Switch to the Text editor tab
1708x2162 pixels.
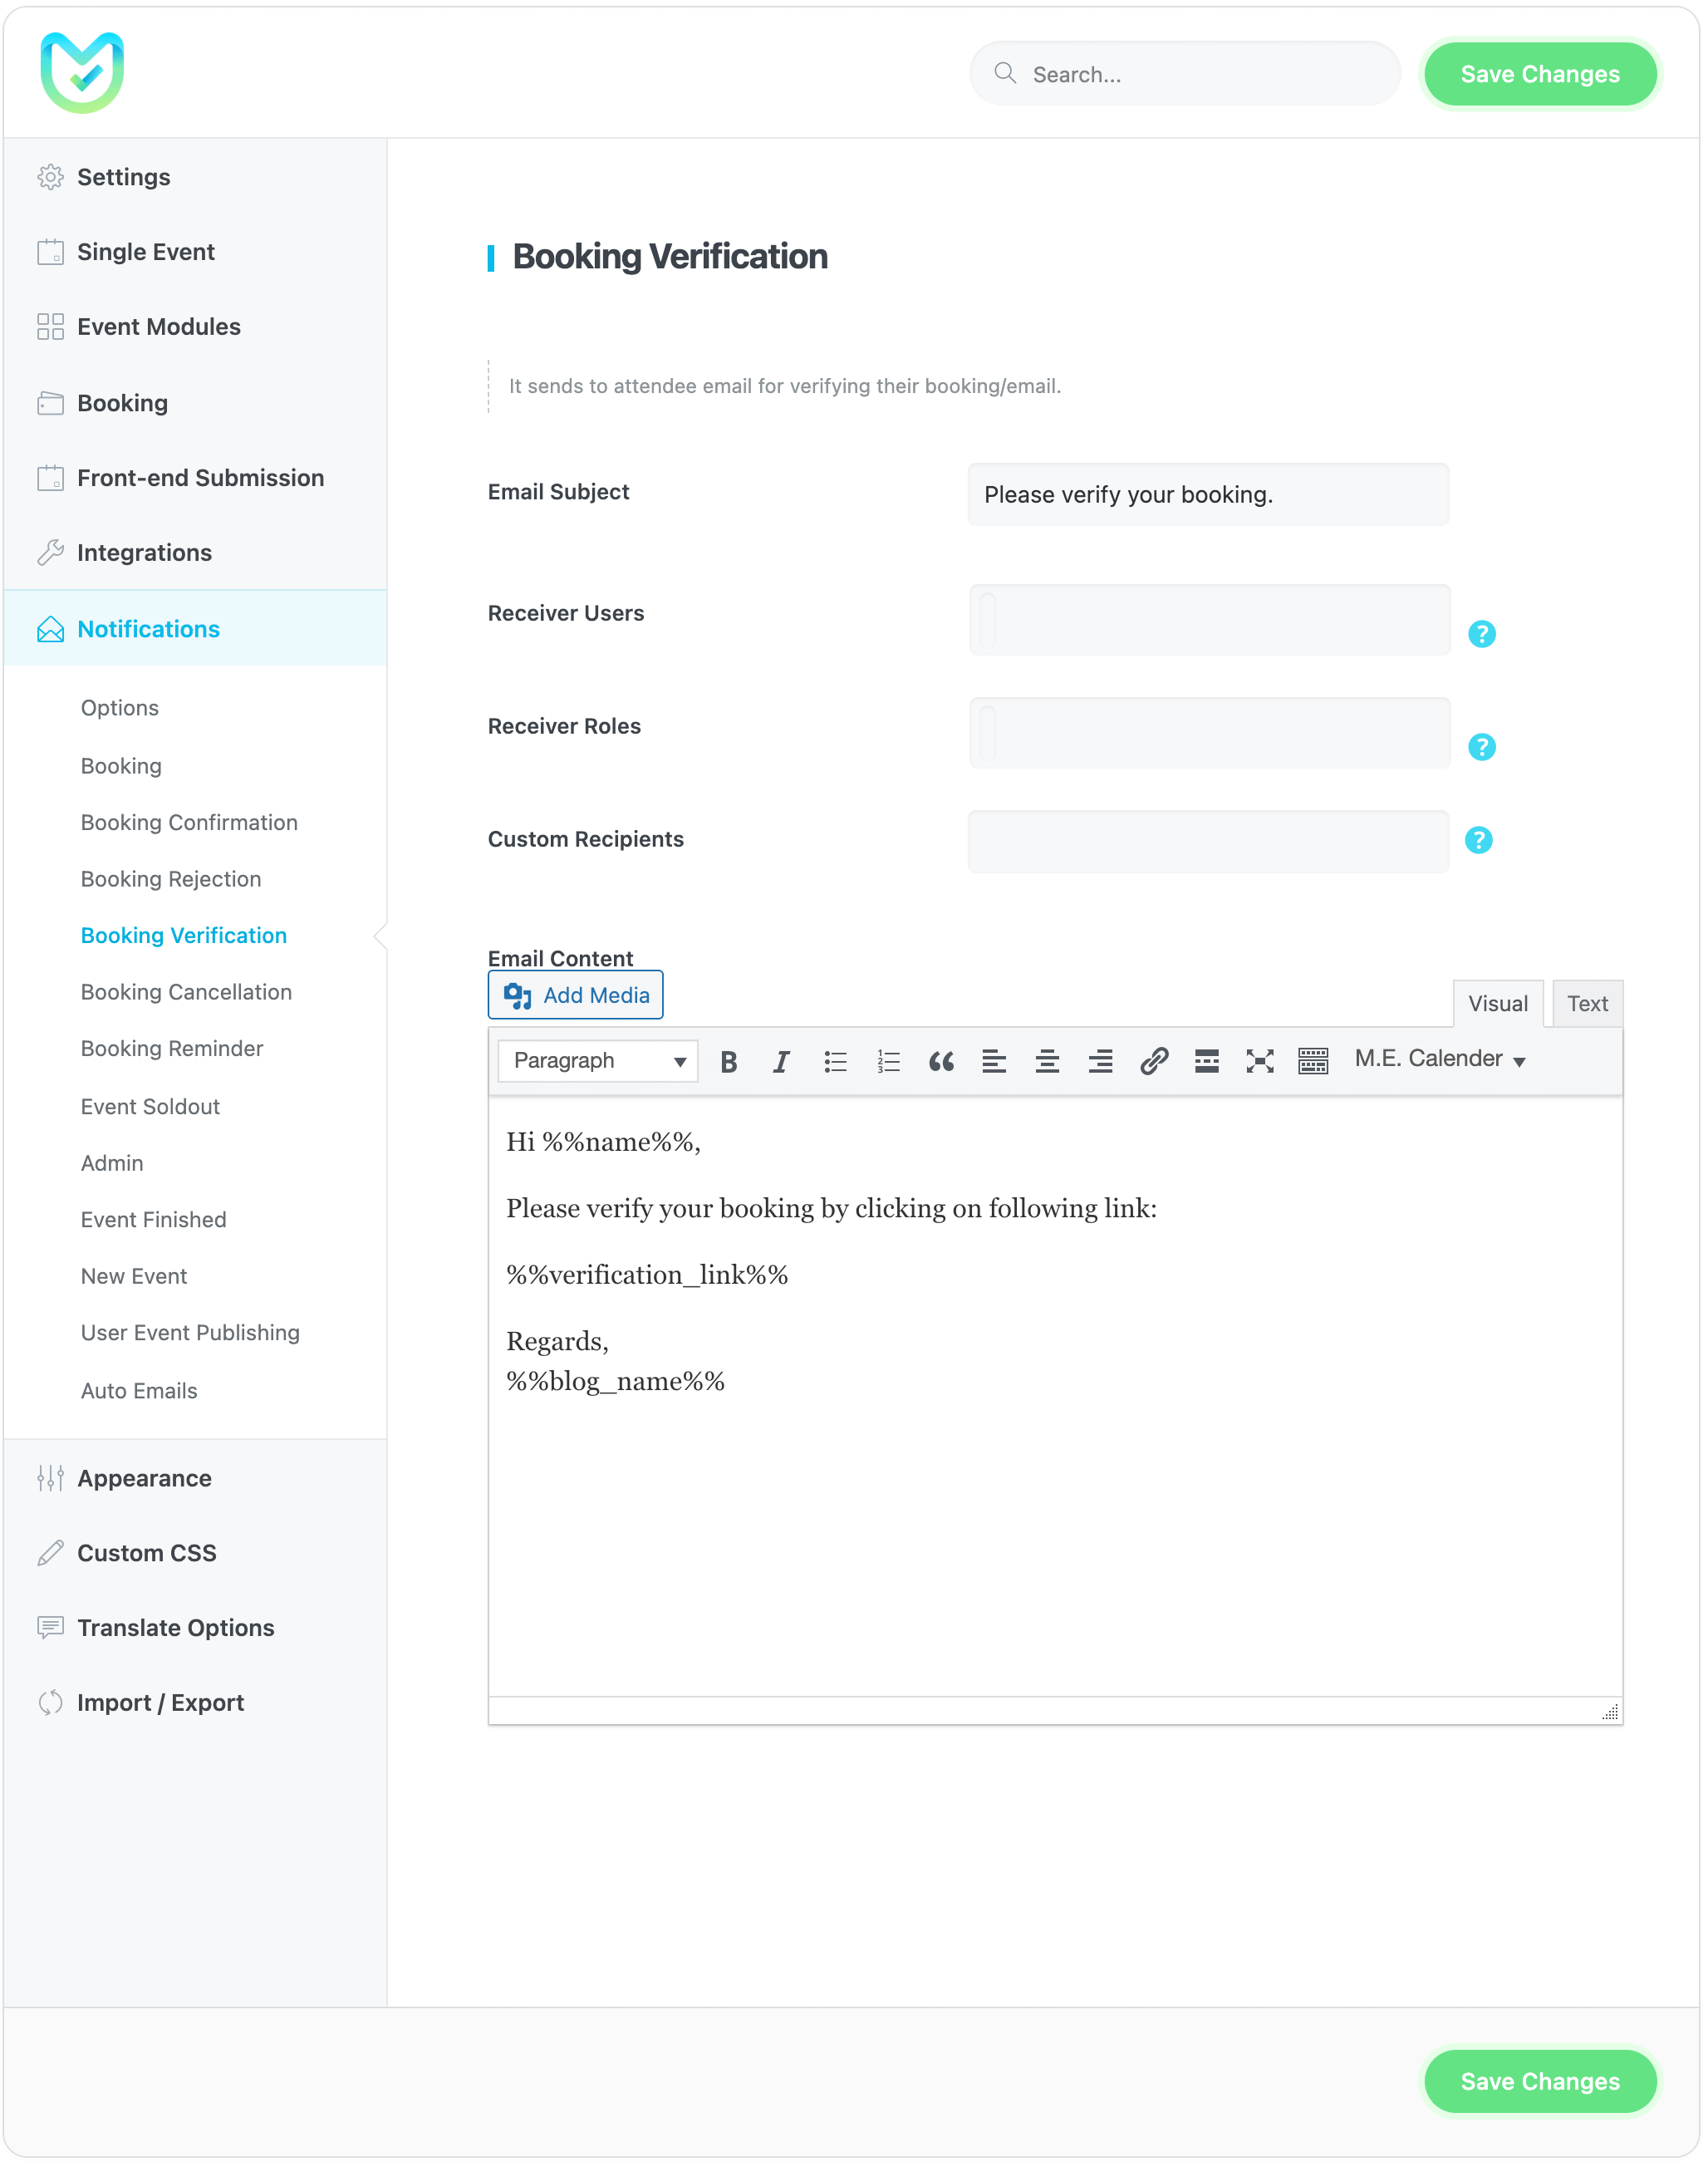pyautogui.click(x=1587, y=1004)
